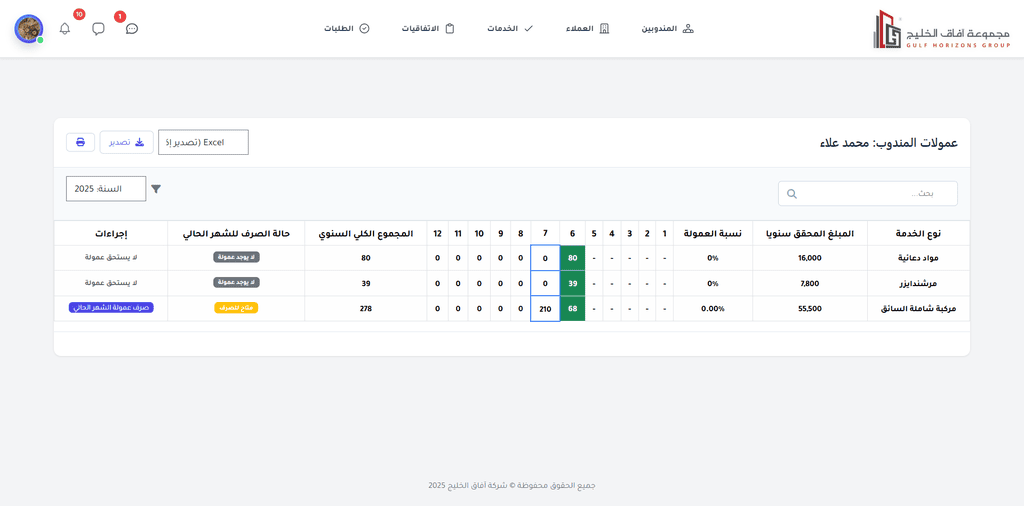Image resolution: width=1024 pixels, height=506 pixels.
Task: Click the 16,000 annual amount cell
Action: (x=810, y=258)
